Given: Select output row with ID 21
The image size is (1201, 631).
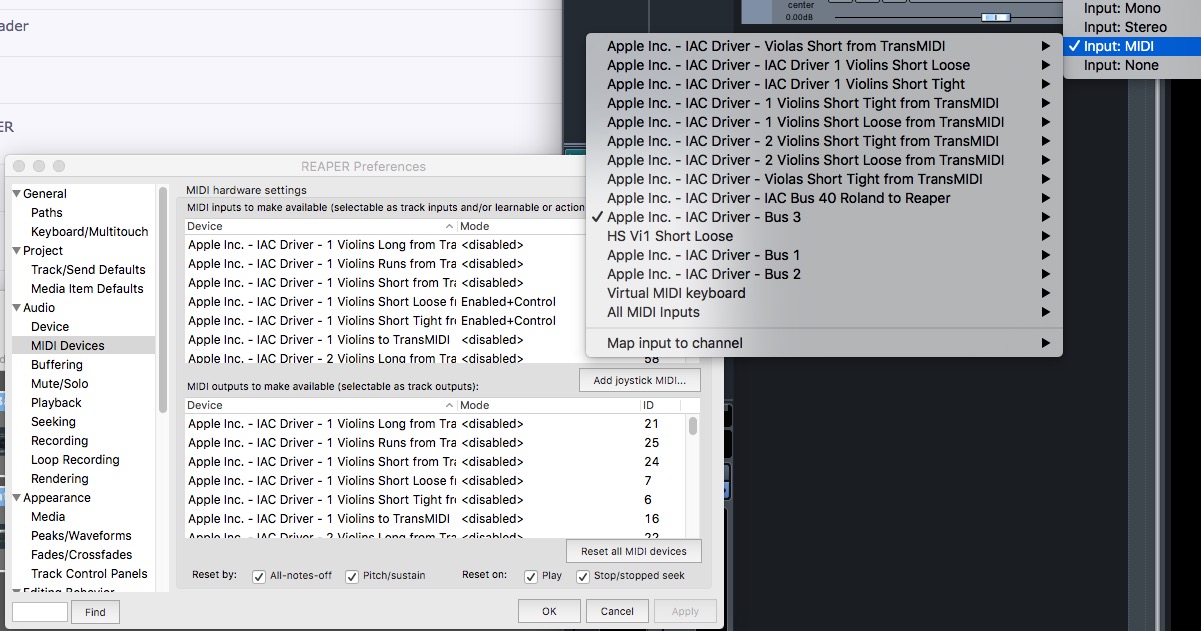Looking at the screenshot, I should pos(436,424).
